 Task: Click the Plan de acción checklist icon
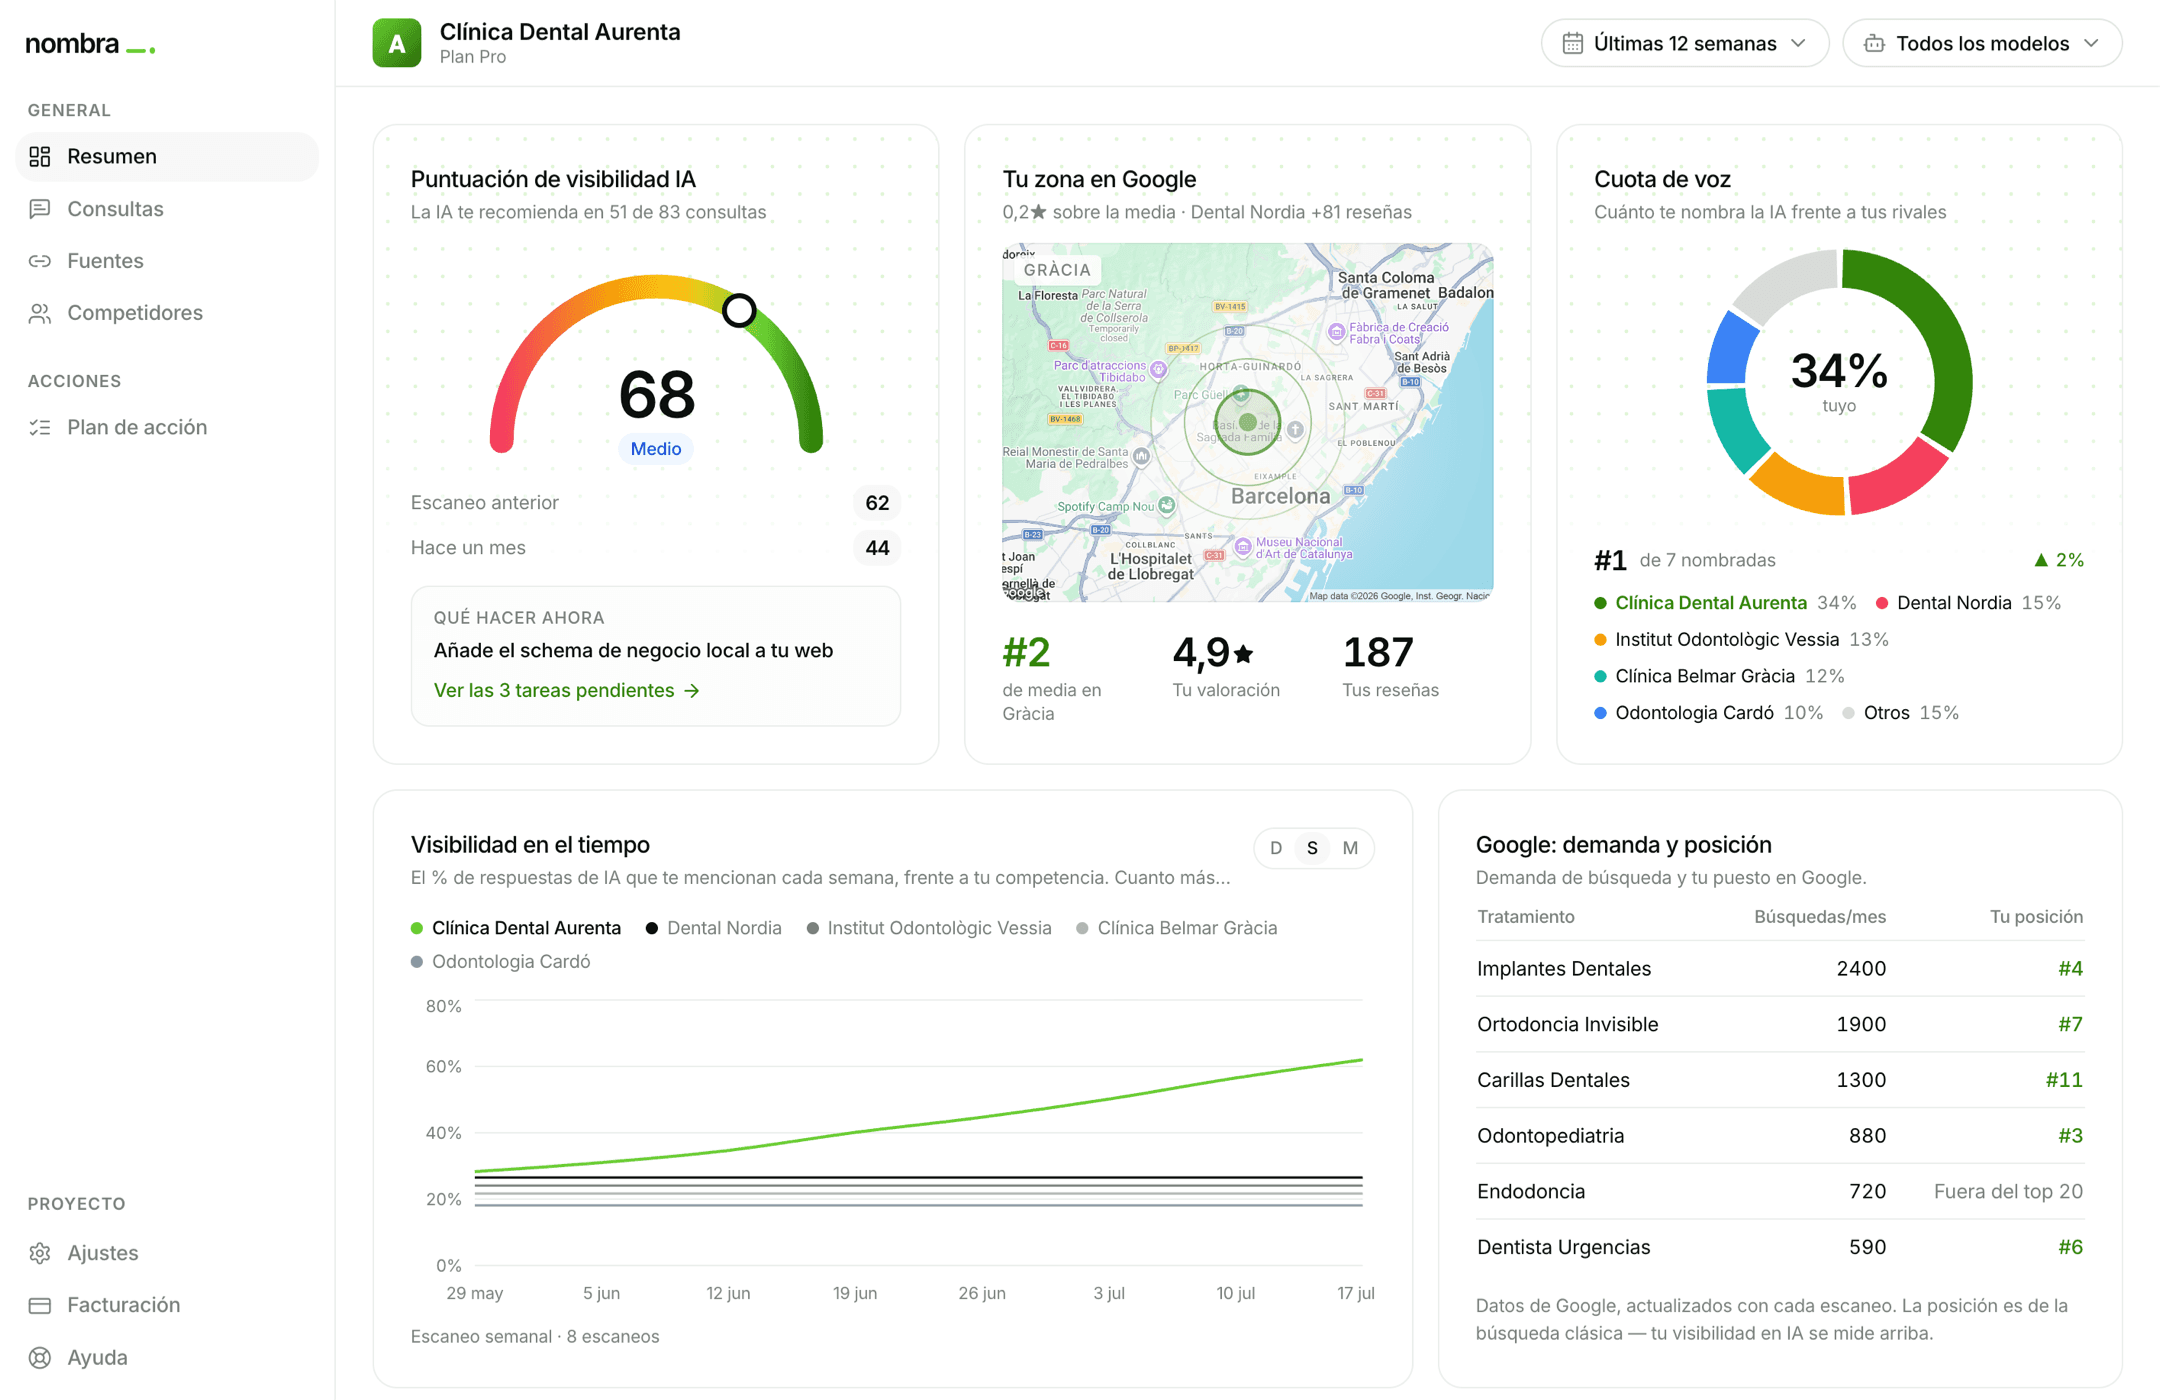click(40, 427)
